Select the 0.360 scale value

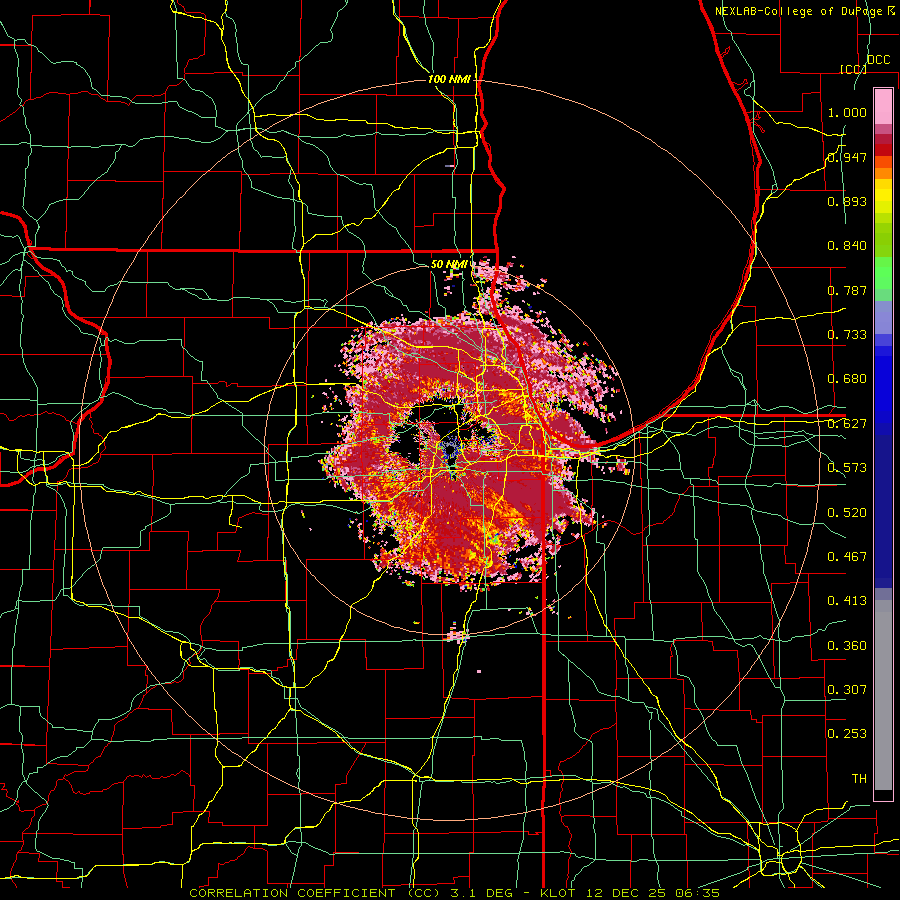coord(847,646)
